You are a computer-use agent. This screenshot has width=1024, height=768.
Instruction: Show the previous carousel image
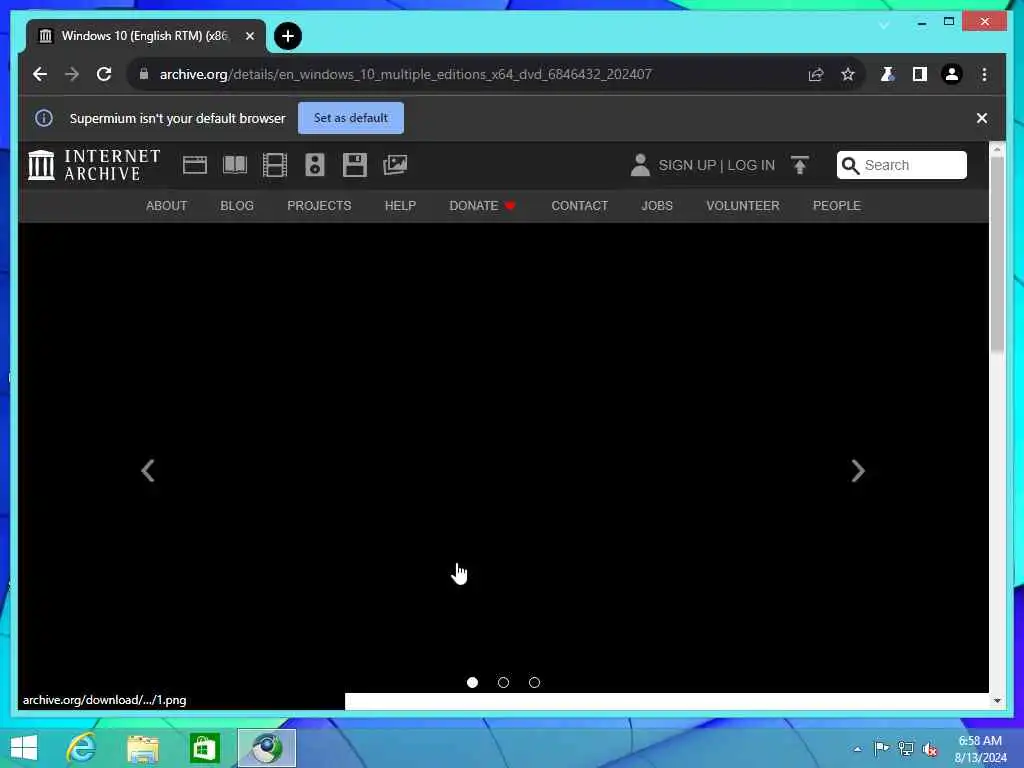tap(148, 471)
